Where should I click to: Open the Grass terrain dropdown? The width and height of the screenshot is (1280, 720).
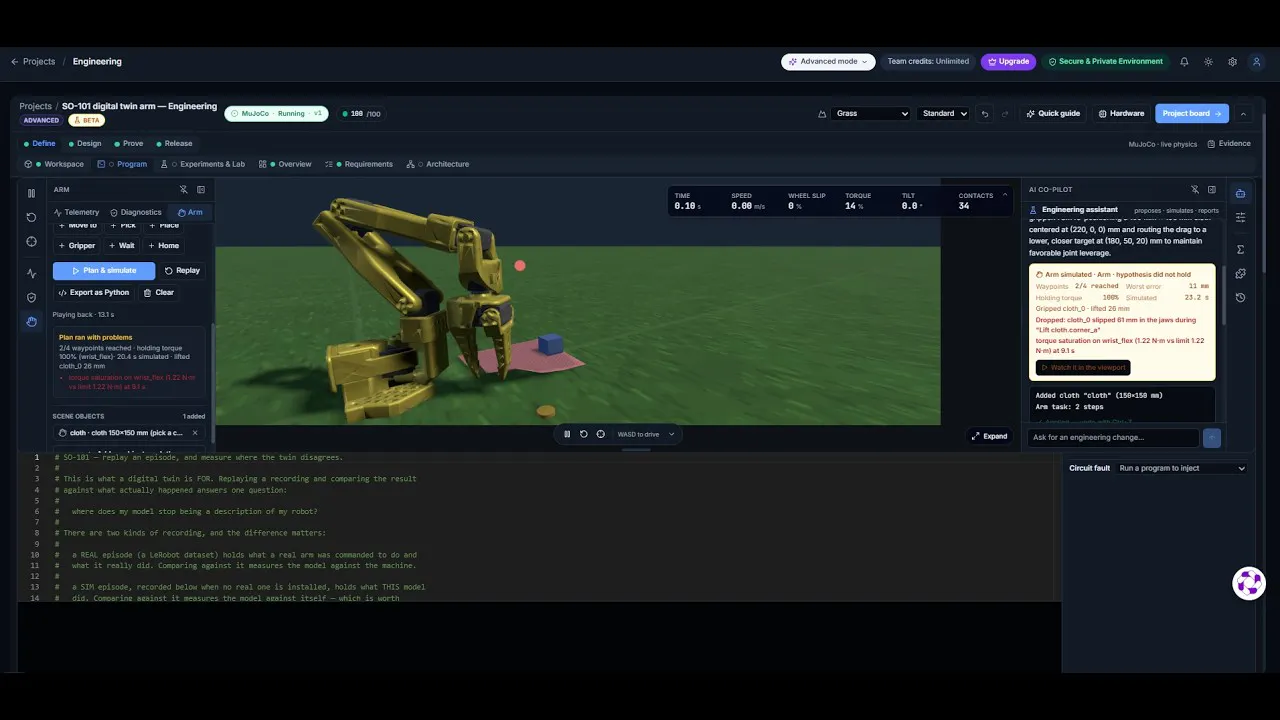click(x=871, y=113)
